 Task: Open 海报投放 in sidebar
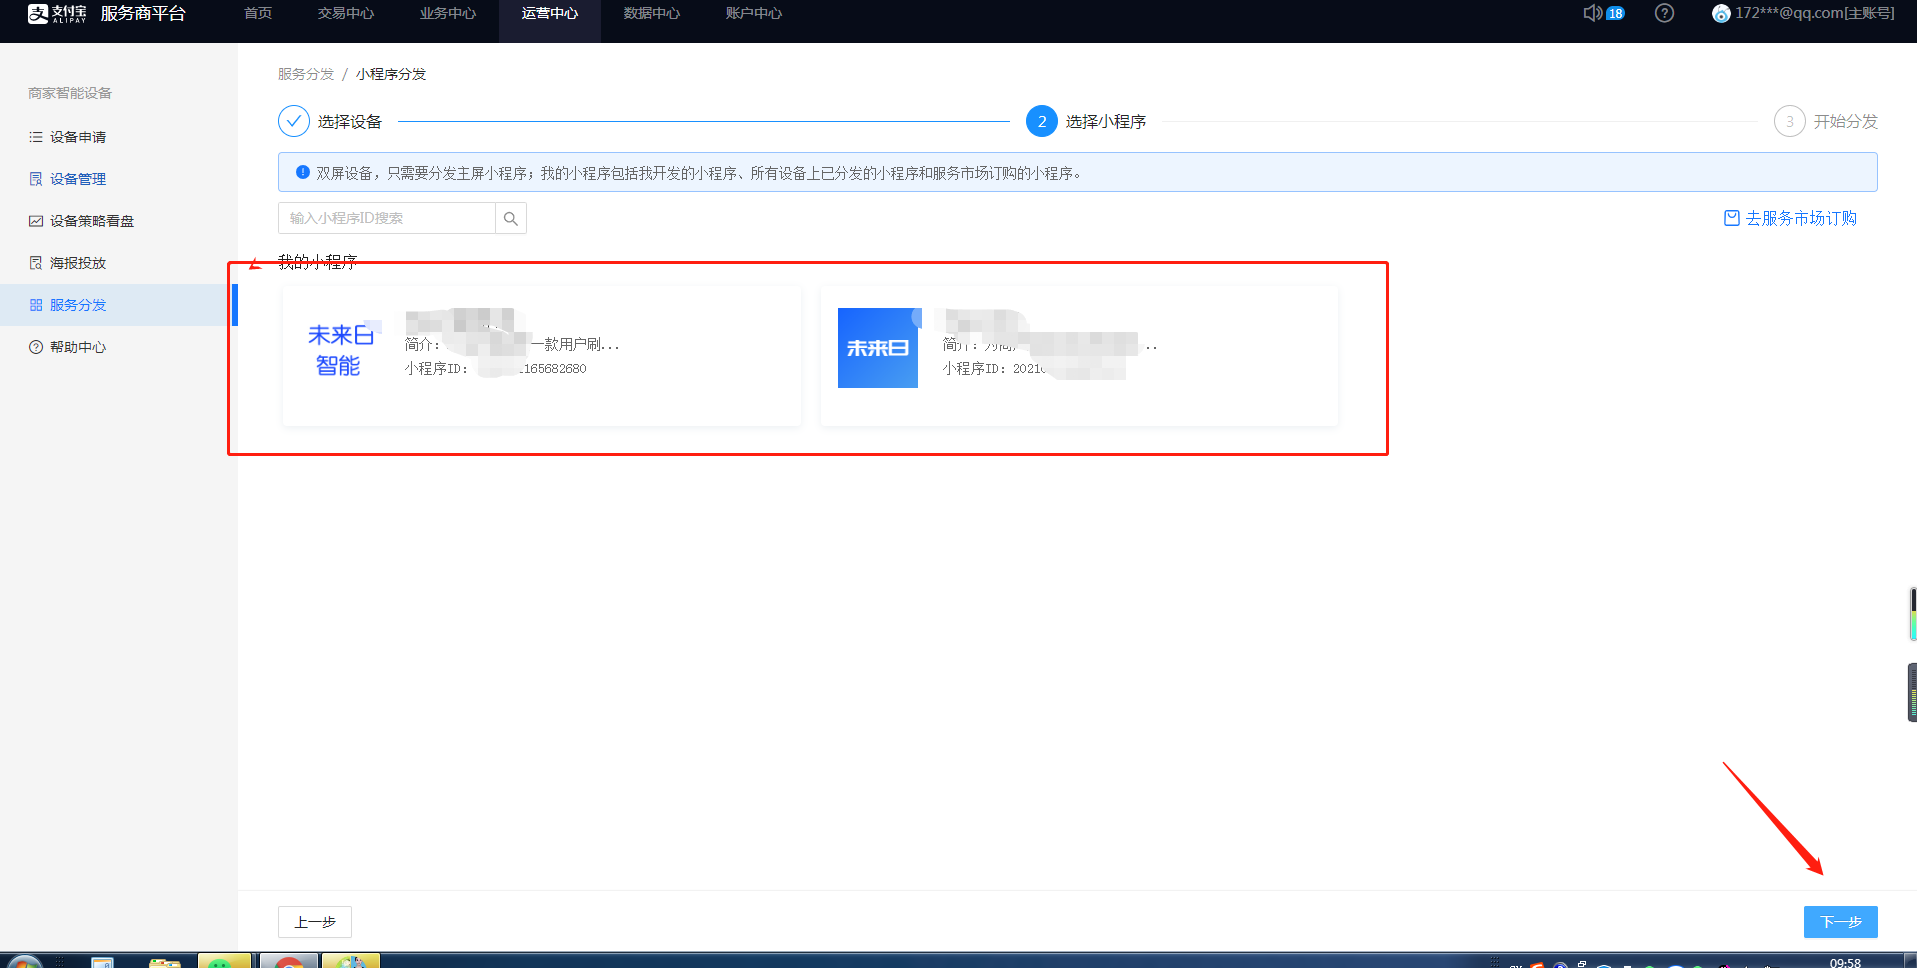(x=78, y=263)
